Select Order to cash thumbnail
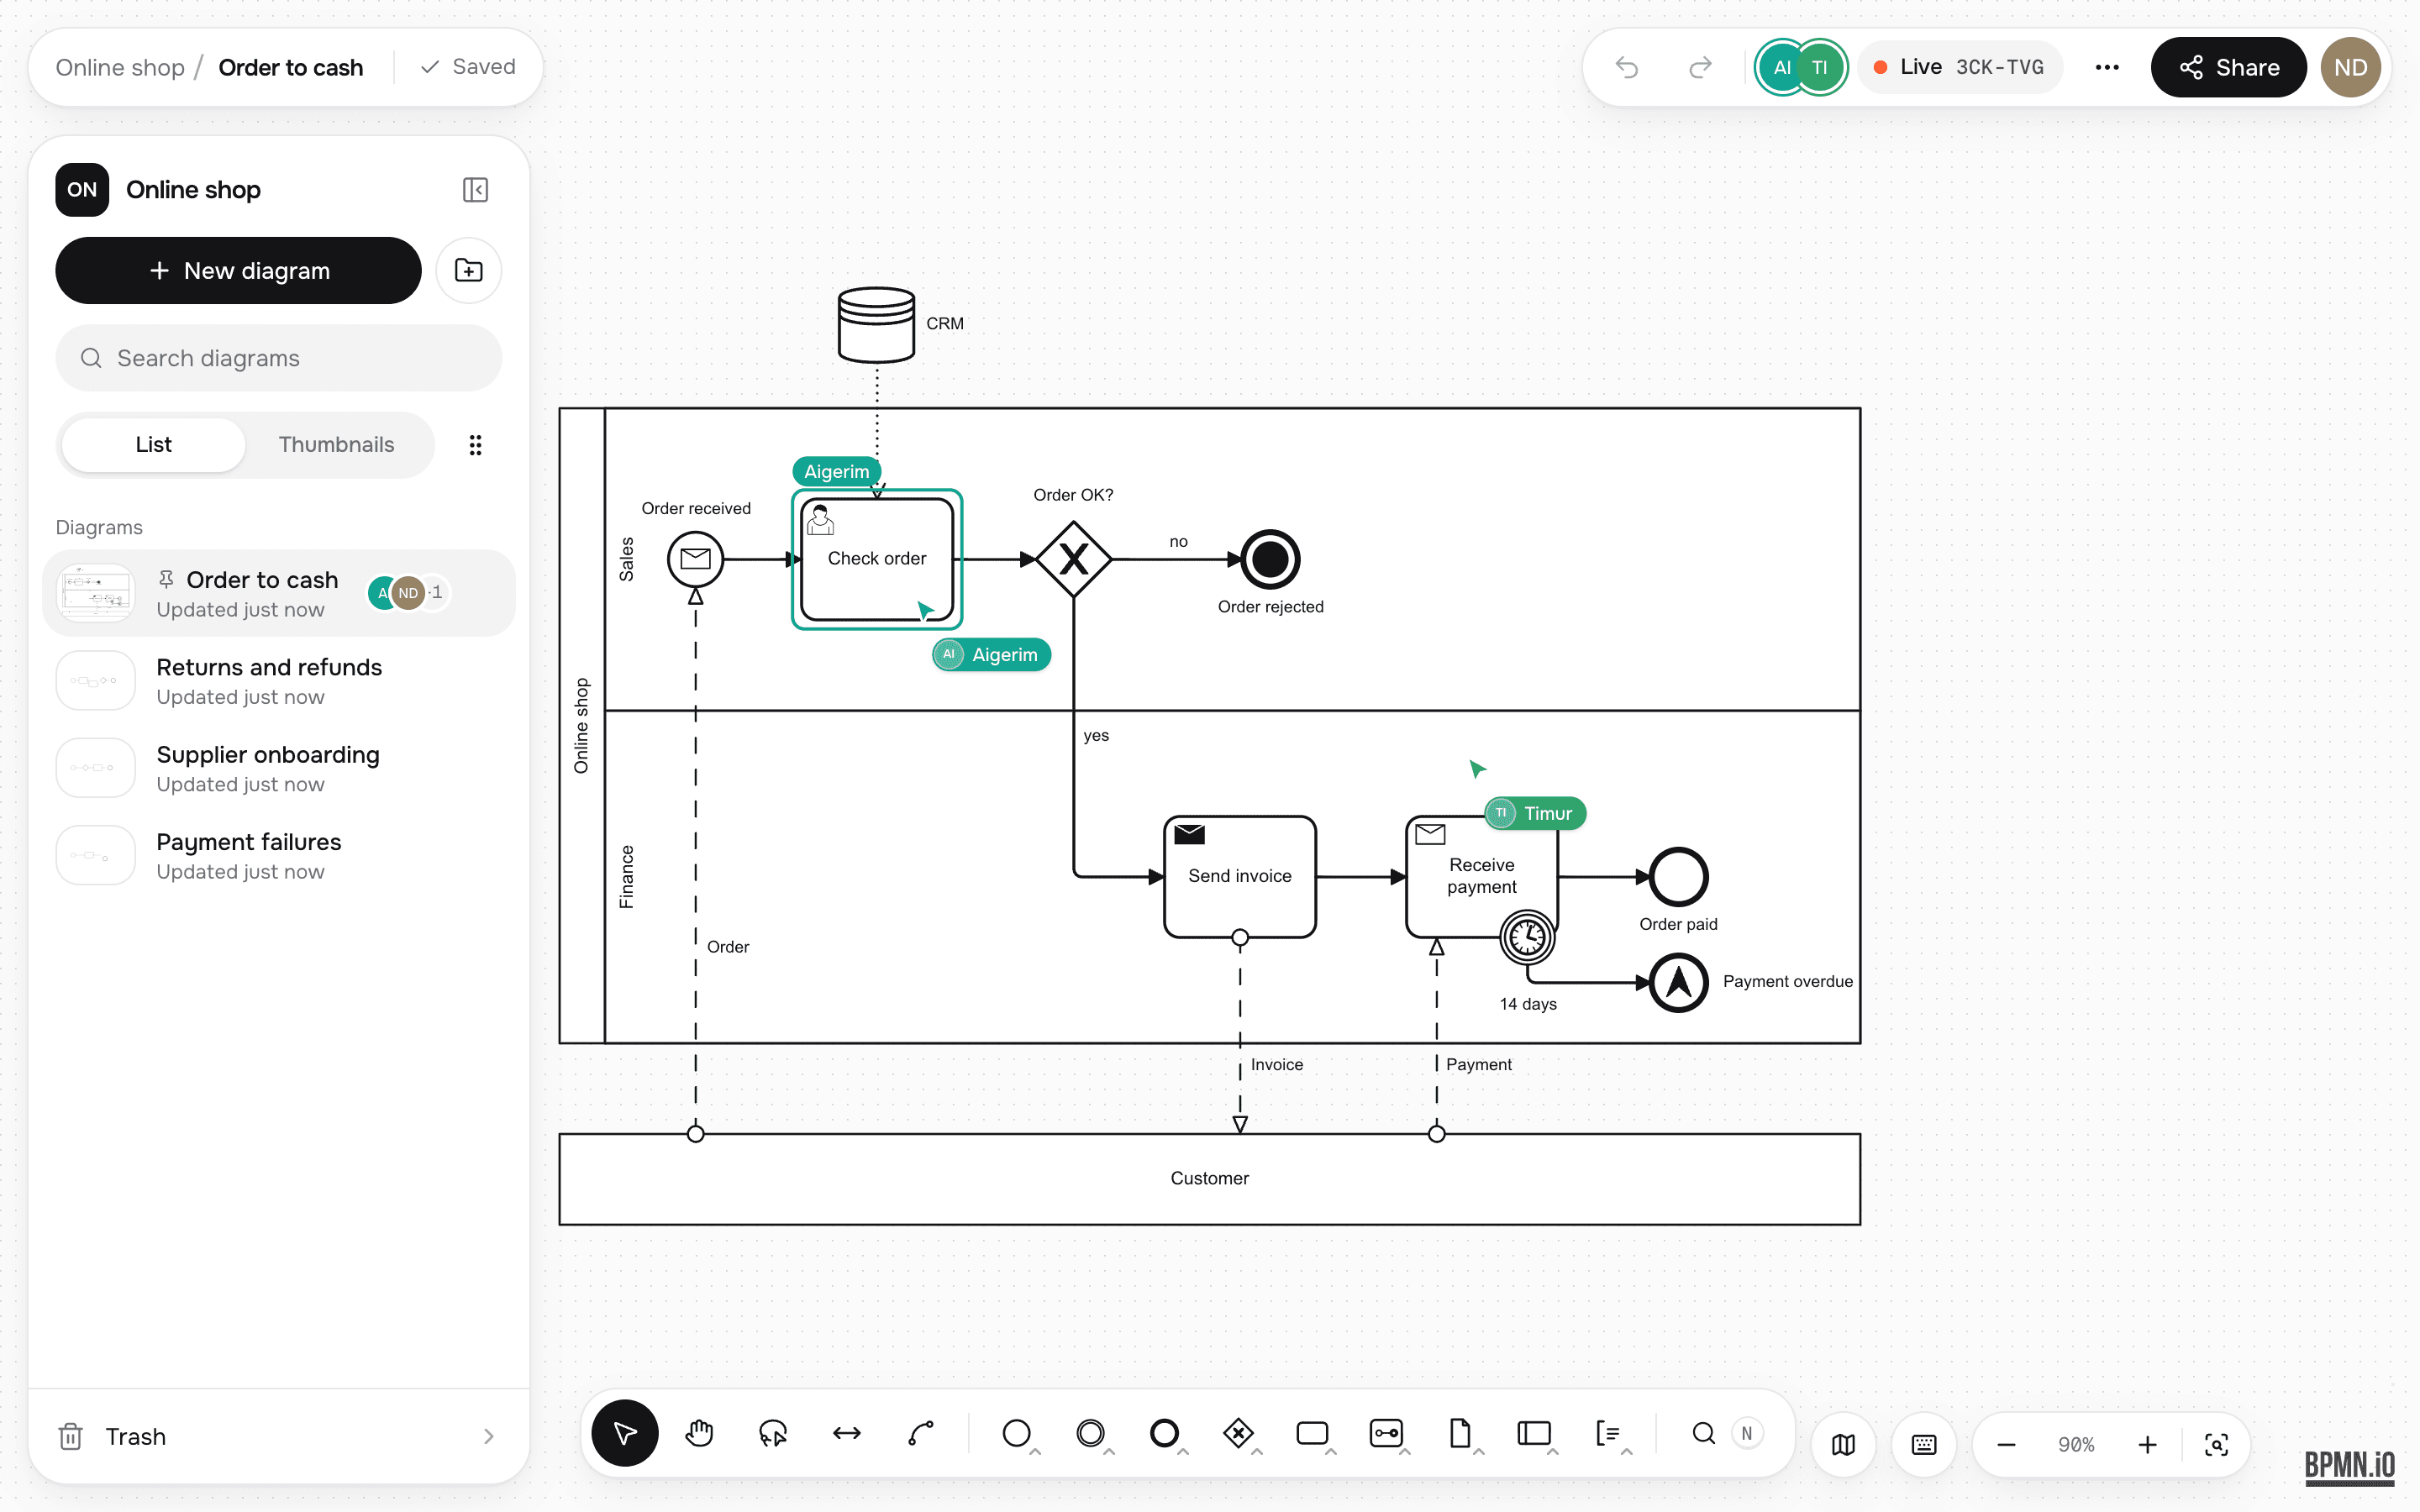 coord(96,592)
